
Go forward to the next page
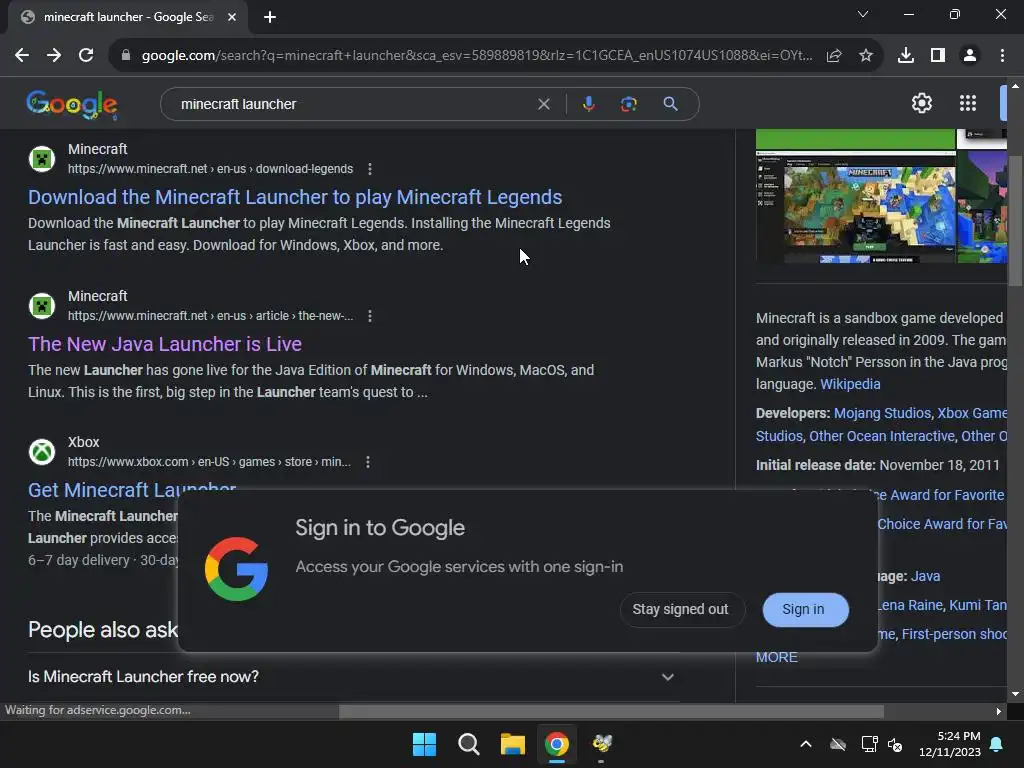click(x=54, y=56)
